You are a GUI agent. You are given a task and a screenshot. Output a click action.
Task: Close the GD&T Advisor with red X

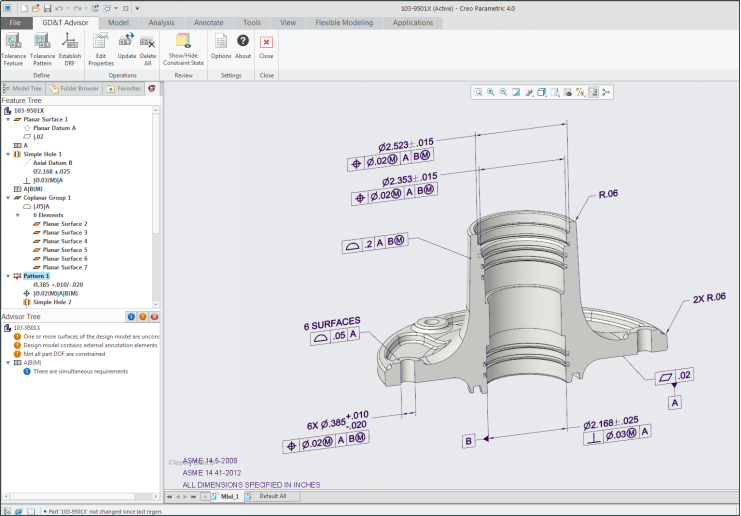point(266,46)
